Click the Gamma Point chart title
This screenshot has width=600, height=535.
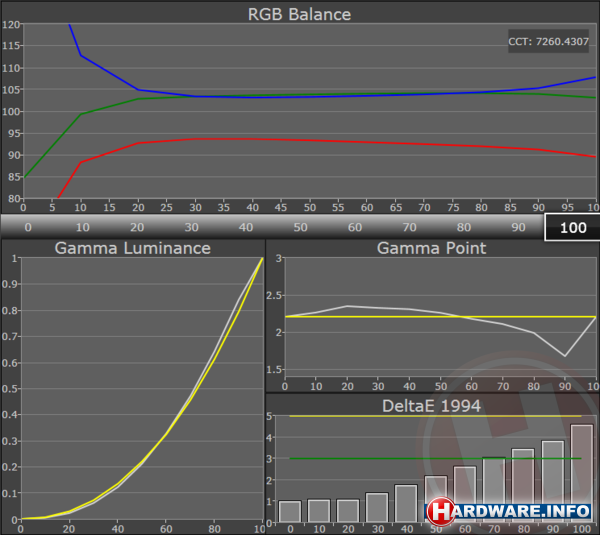click(x=431, y=248)
